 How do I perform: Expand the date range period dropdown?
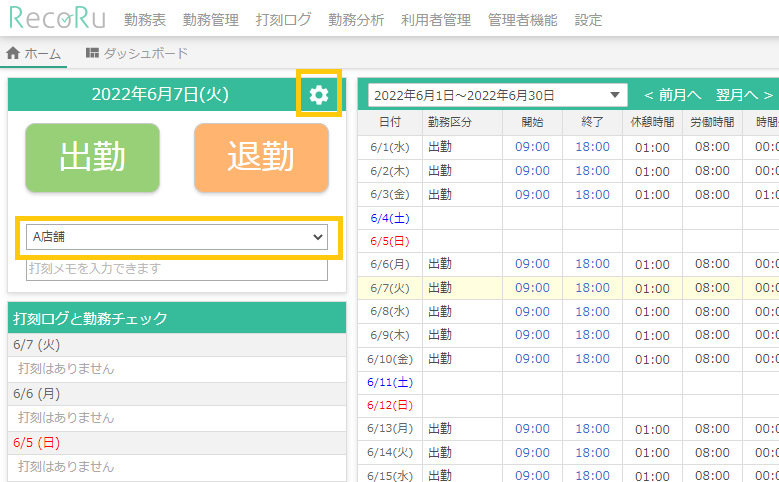click(x=497, y=95)
